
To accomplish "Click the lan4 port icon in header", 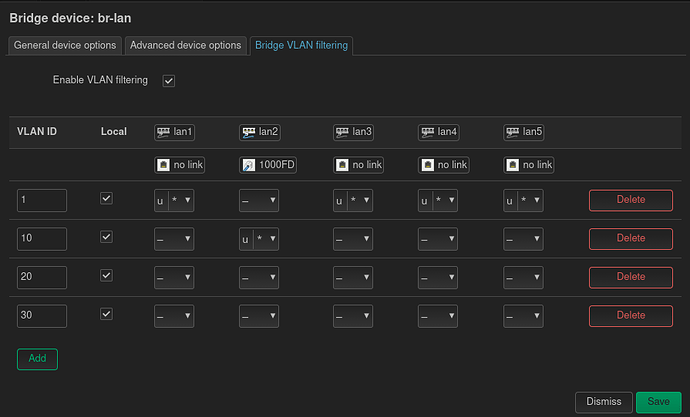I will (x=427, y=132).
